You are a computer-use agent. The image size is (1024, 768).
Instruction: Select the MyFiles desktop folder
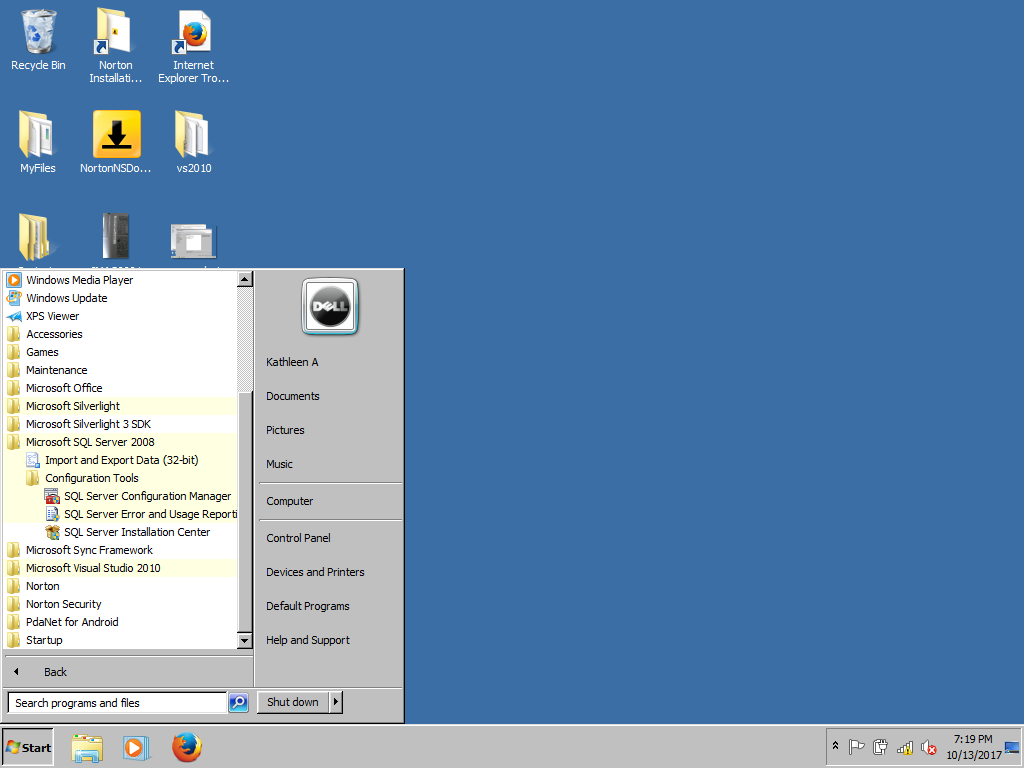click(38, 142)
